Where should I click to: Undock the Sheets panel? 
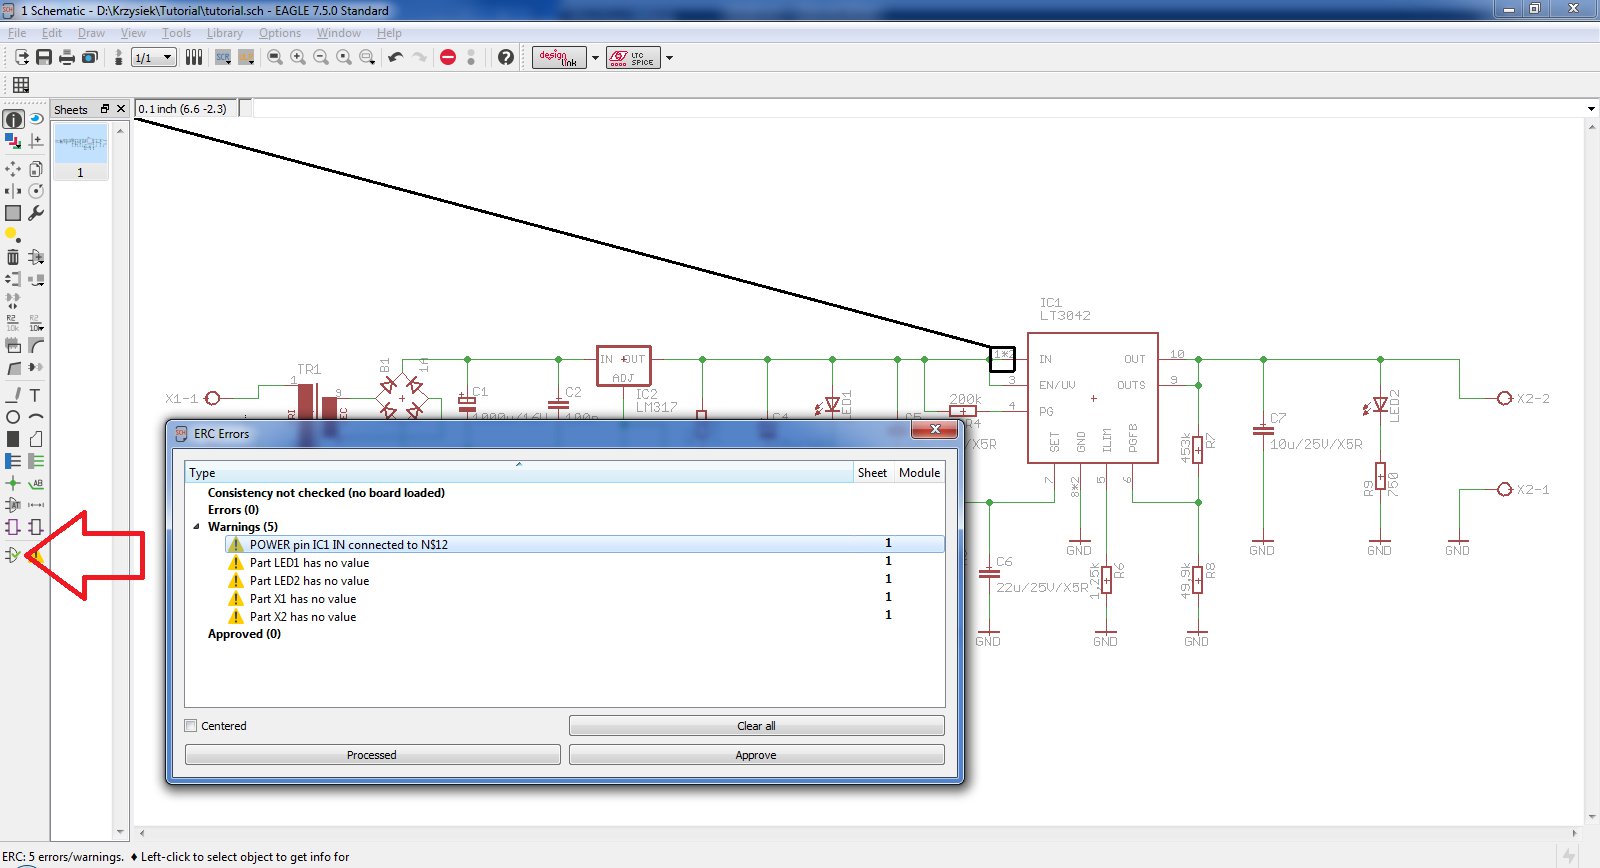tap(104, 109)
